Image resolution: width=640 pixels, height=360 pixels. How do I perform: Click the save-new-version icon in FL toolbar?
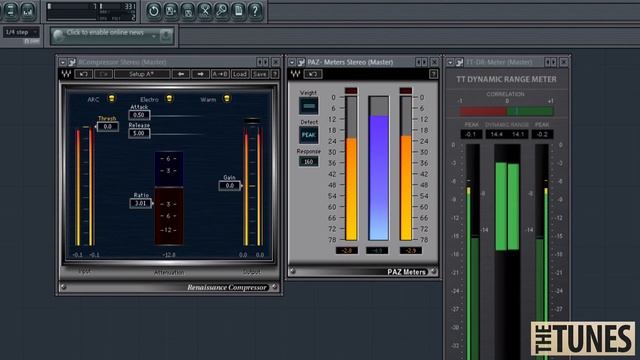pyautogui.click(x=171, y=11)
